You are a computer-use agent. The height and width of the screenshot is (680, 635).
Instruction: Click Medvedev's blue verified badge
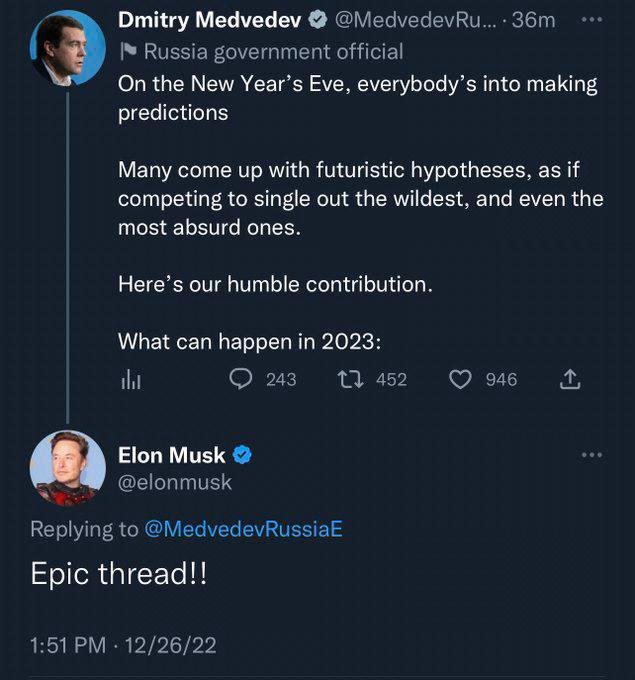point(317,20)
